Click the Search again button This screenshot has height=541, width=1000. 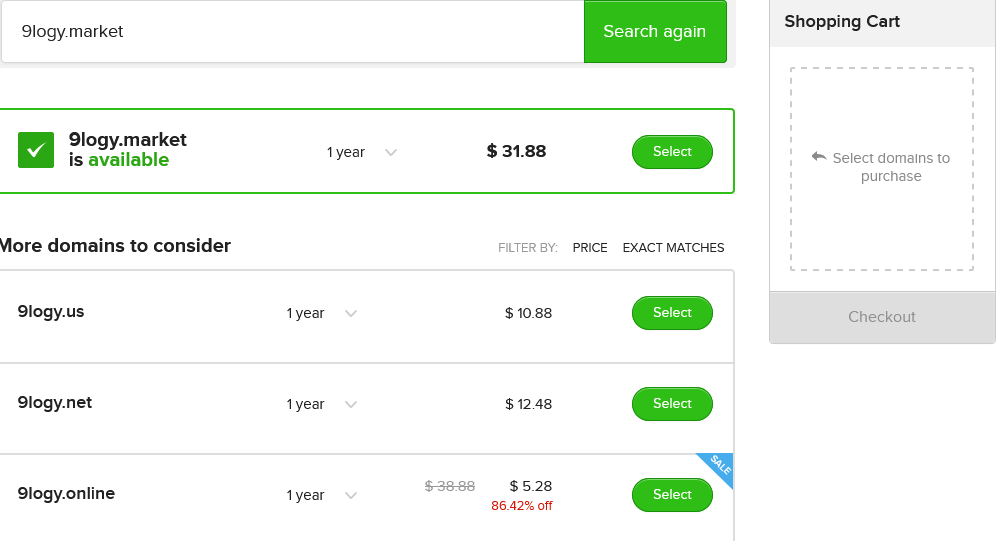(655, 31)
